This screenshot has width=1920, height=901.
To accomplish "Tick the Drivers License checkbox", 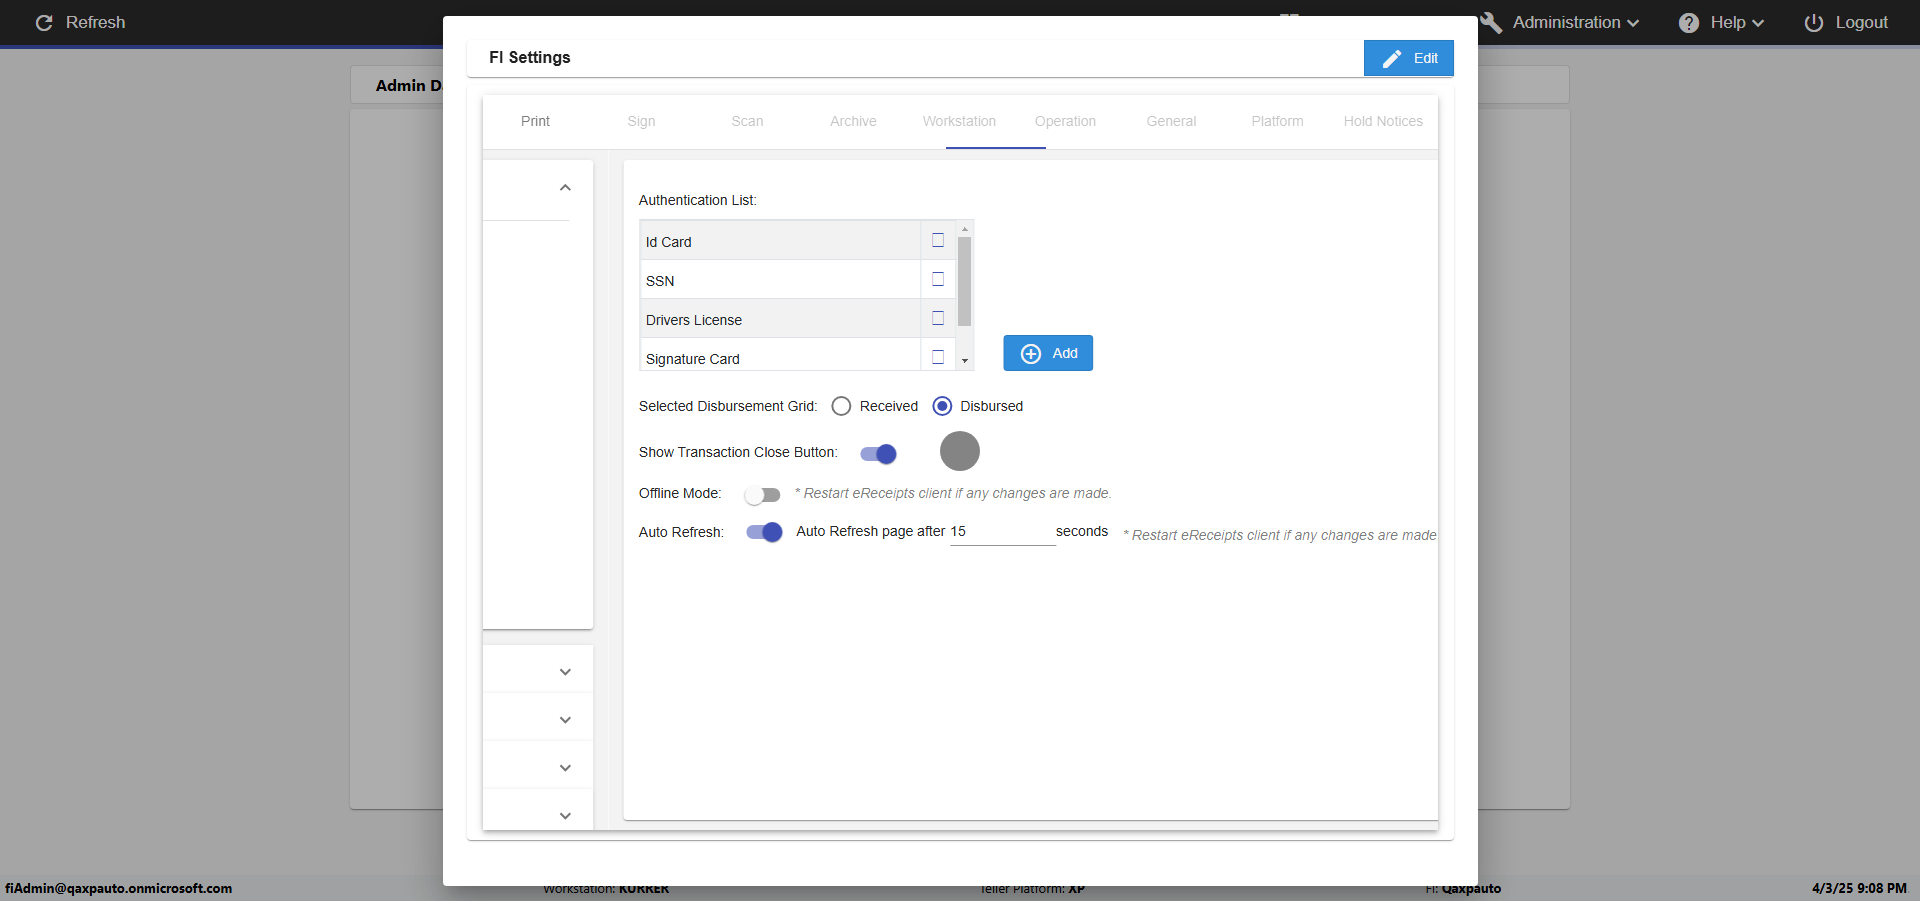I will pos(938,318).
